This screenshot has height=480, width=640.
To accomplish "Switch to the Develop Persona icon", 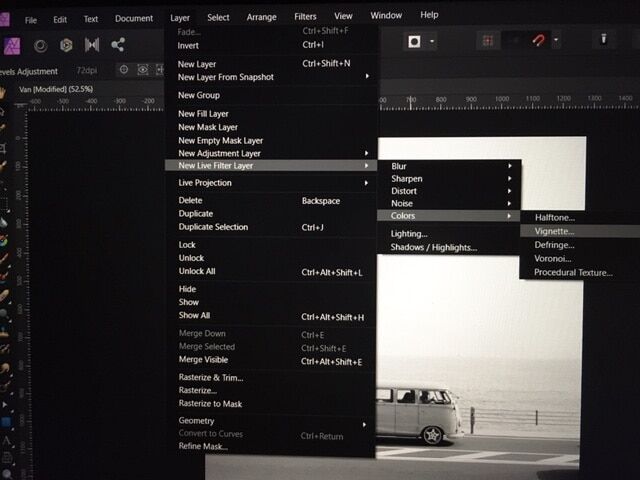I will 66,44.
